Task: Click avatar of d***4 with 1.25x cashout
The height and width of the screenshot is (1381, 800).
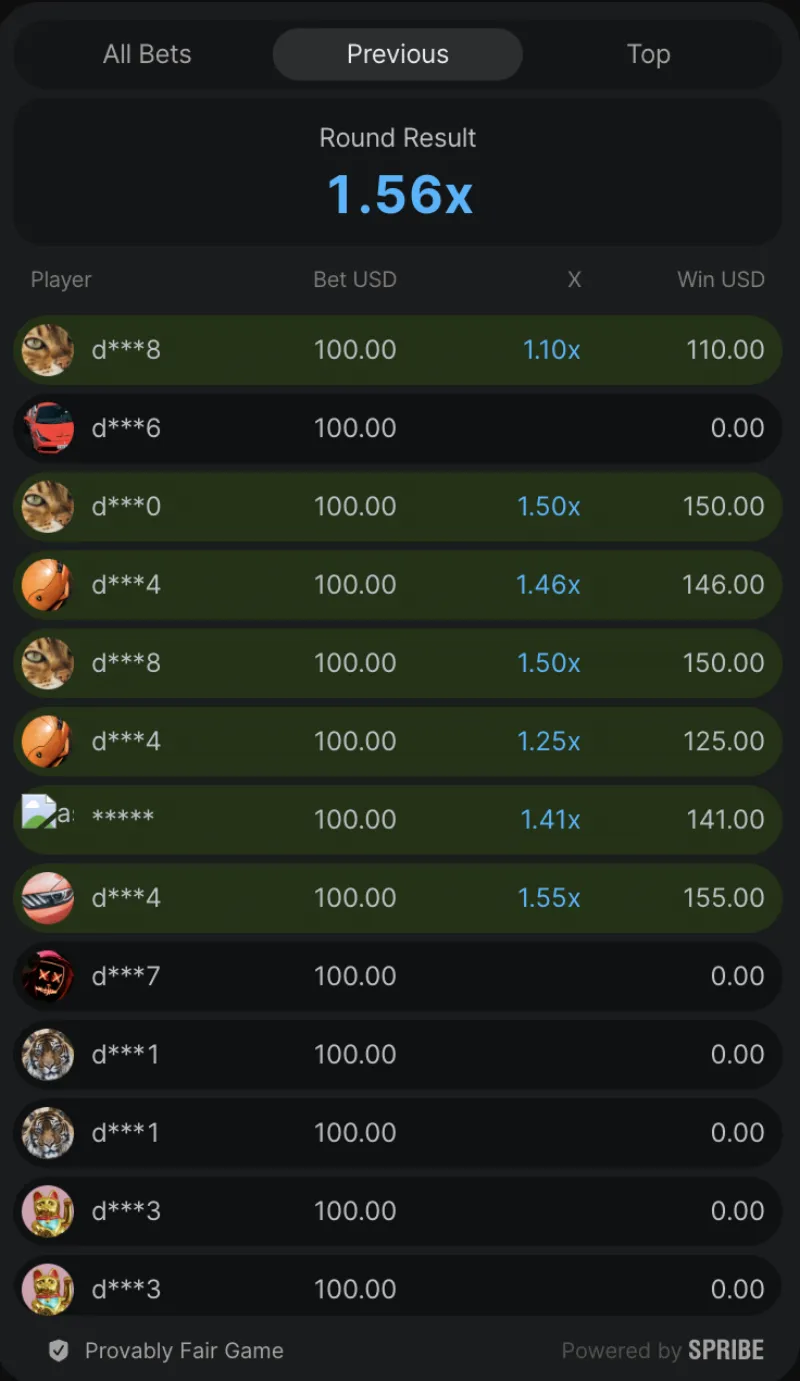Action: click(48, 741)
